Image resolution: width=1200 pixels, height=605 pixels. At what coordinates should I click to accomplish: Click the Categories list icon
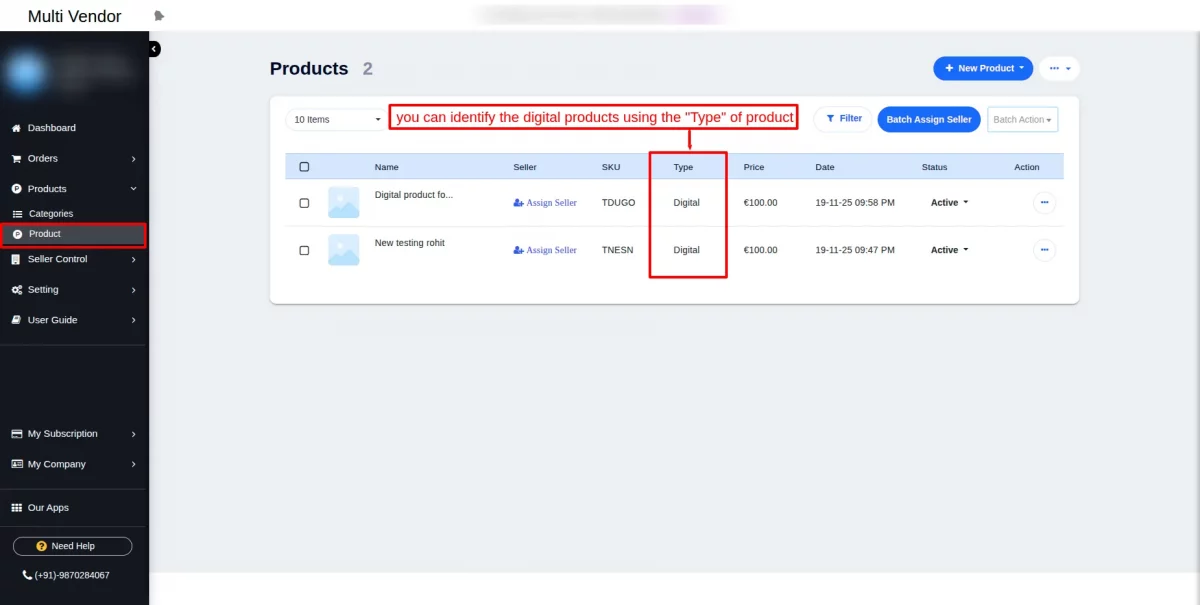pos(17,214)
